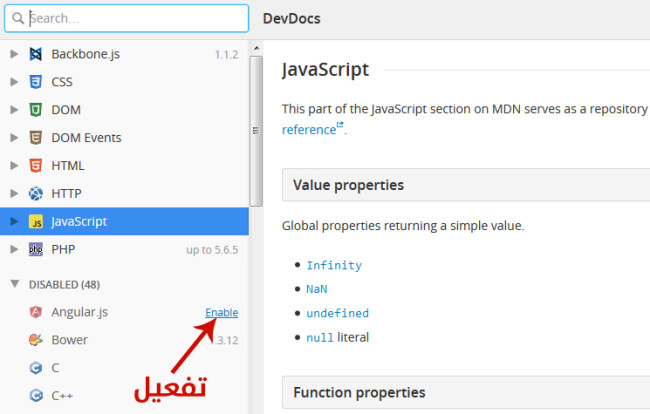Image resolution: width=650 pixels, height=414 pixels.
Task: Click the Bower bird icon
Action: pos(36,340)
